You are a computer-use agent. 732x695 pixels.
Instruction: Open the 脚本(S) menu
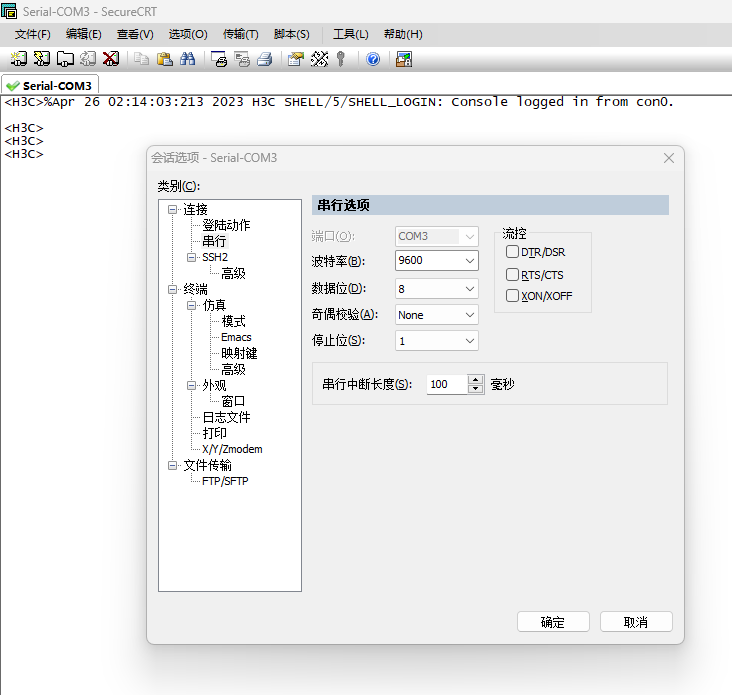tap(291, 34)
